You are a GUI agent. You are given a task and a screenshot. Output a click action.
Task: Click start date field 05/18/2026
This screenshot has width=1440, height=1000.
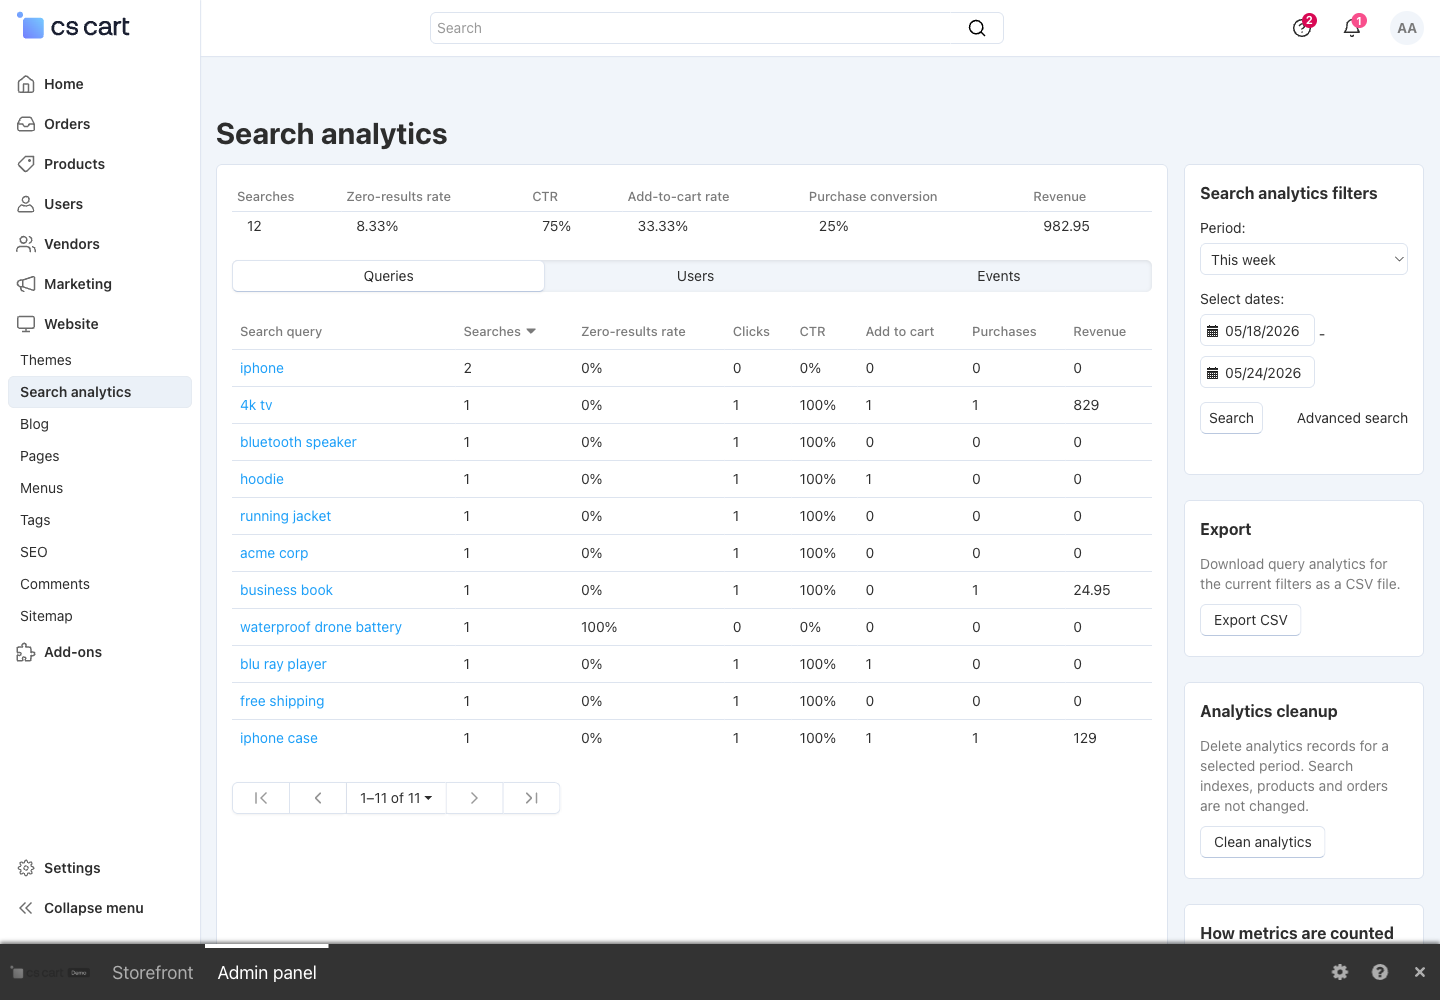tap(1257, 331)
